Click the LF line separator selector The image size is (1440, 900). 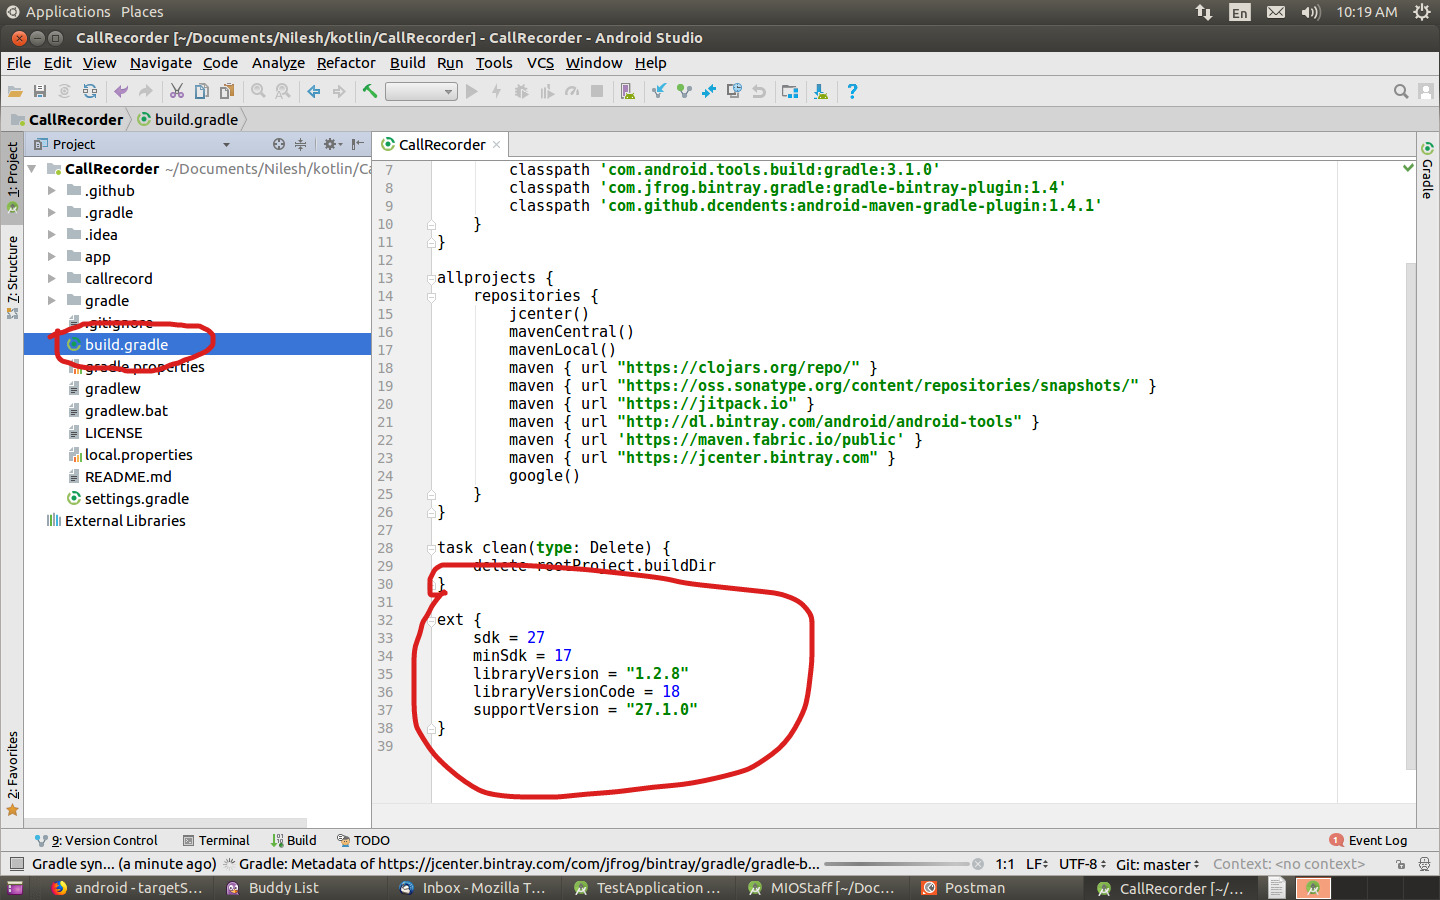point(1037,864)
